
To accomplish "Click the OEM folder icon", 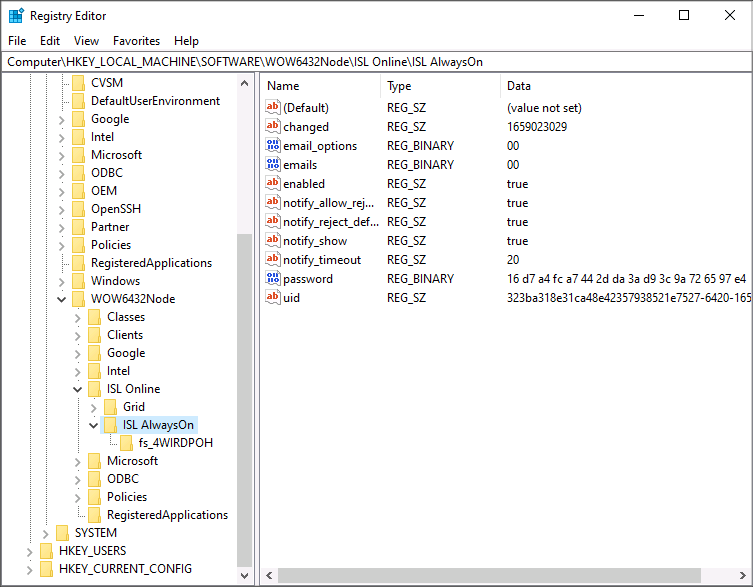I will point(78,191).
